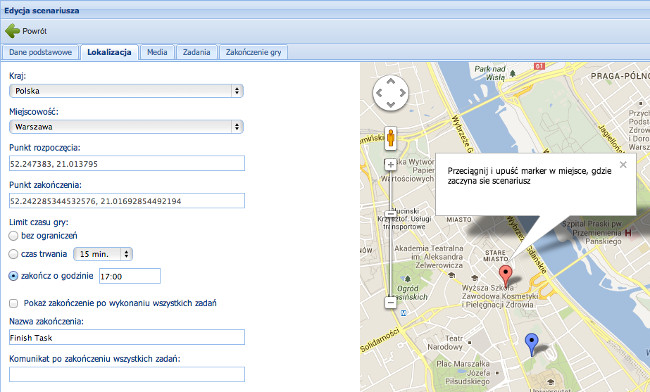Pan the map down with the bottom arrow
650x392 pixels.
[x=390, y=104]
